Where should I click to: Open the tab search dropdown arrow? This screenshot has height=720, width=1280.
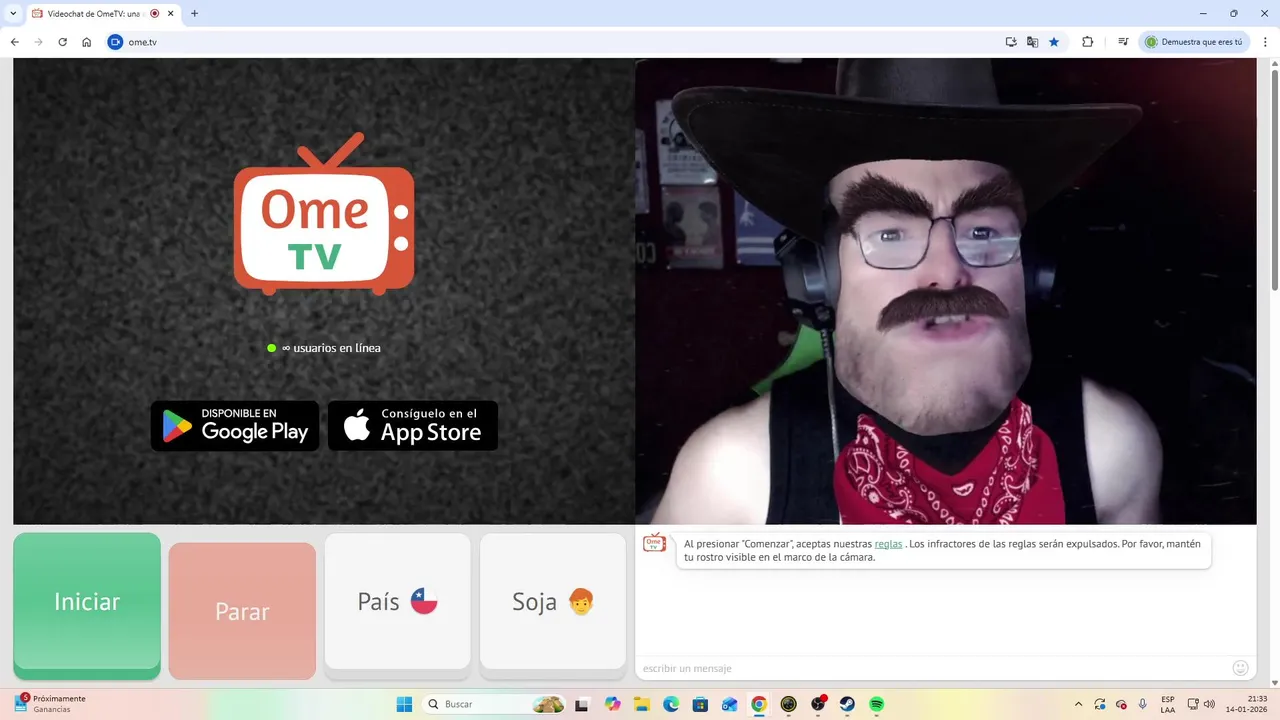tap(13, 13)
